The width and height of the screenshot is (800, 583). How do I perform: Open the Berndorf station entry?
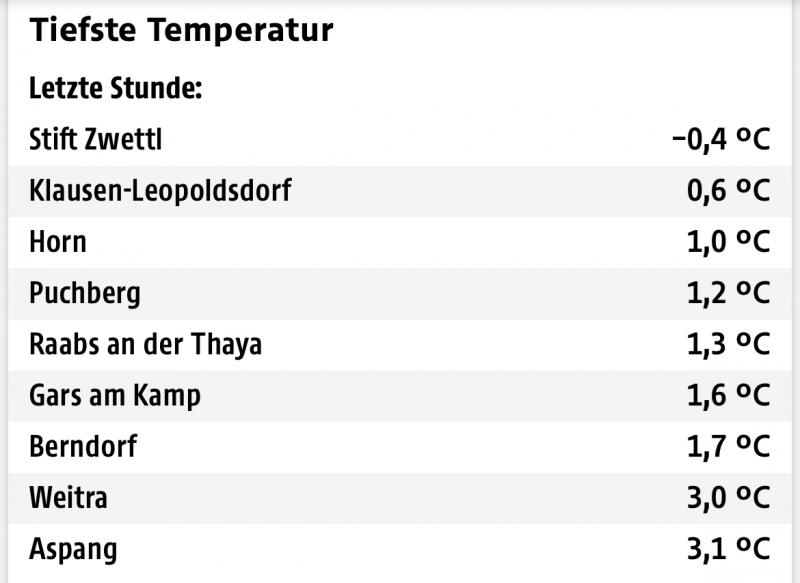83,447
